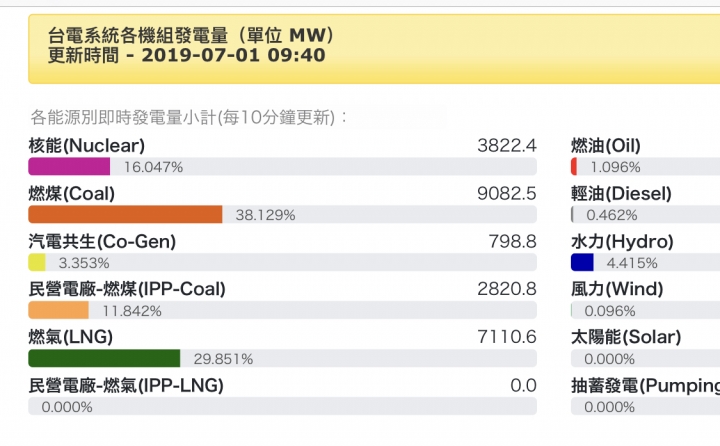Image resolution: width=720 pixels, height=446 pixels.
Task: Click the orange Coal progress bar
Action: pos(125,215)
